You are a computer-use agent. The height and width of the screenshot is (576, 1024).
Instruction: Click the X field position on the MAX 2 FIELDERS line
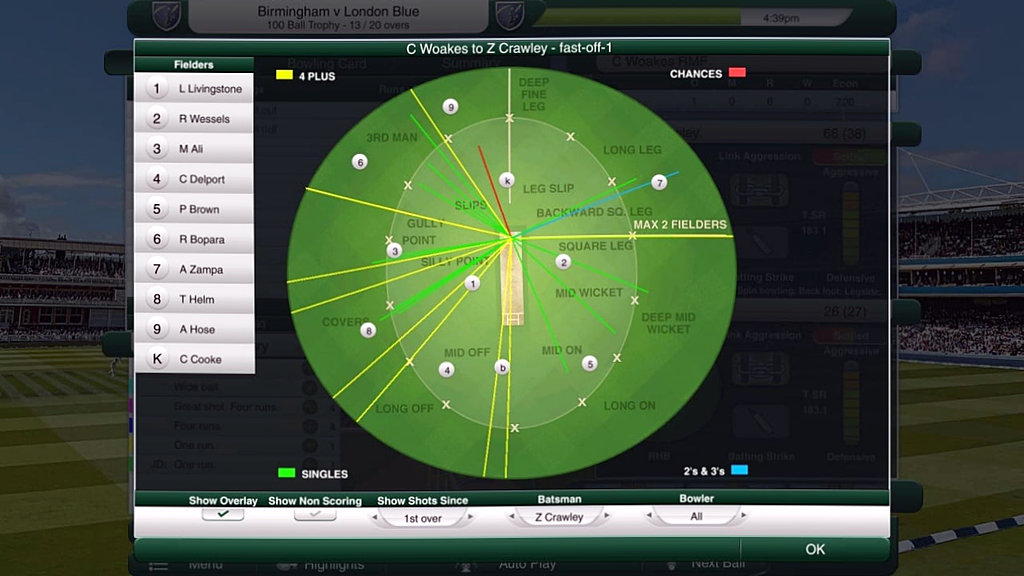[632, 236]
